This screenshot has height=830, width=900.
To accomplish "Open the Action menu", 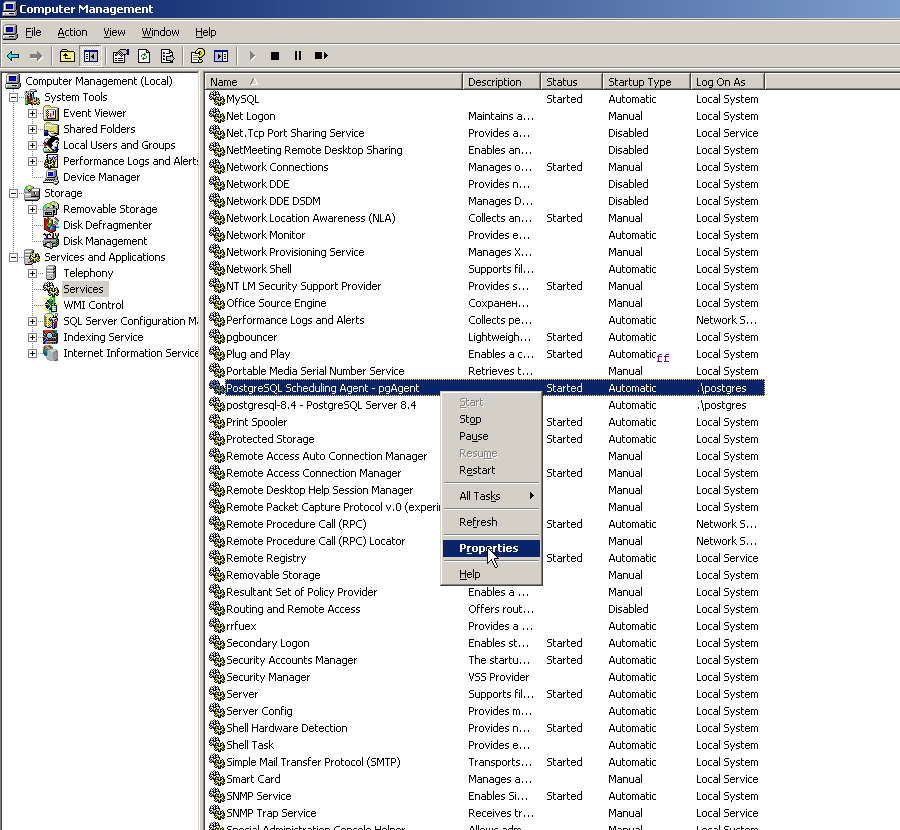I will coord(72,32).
